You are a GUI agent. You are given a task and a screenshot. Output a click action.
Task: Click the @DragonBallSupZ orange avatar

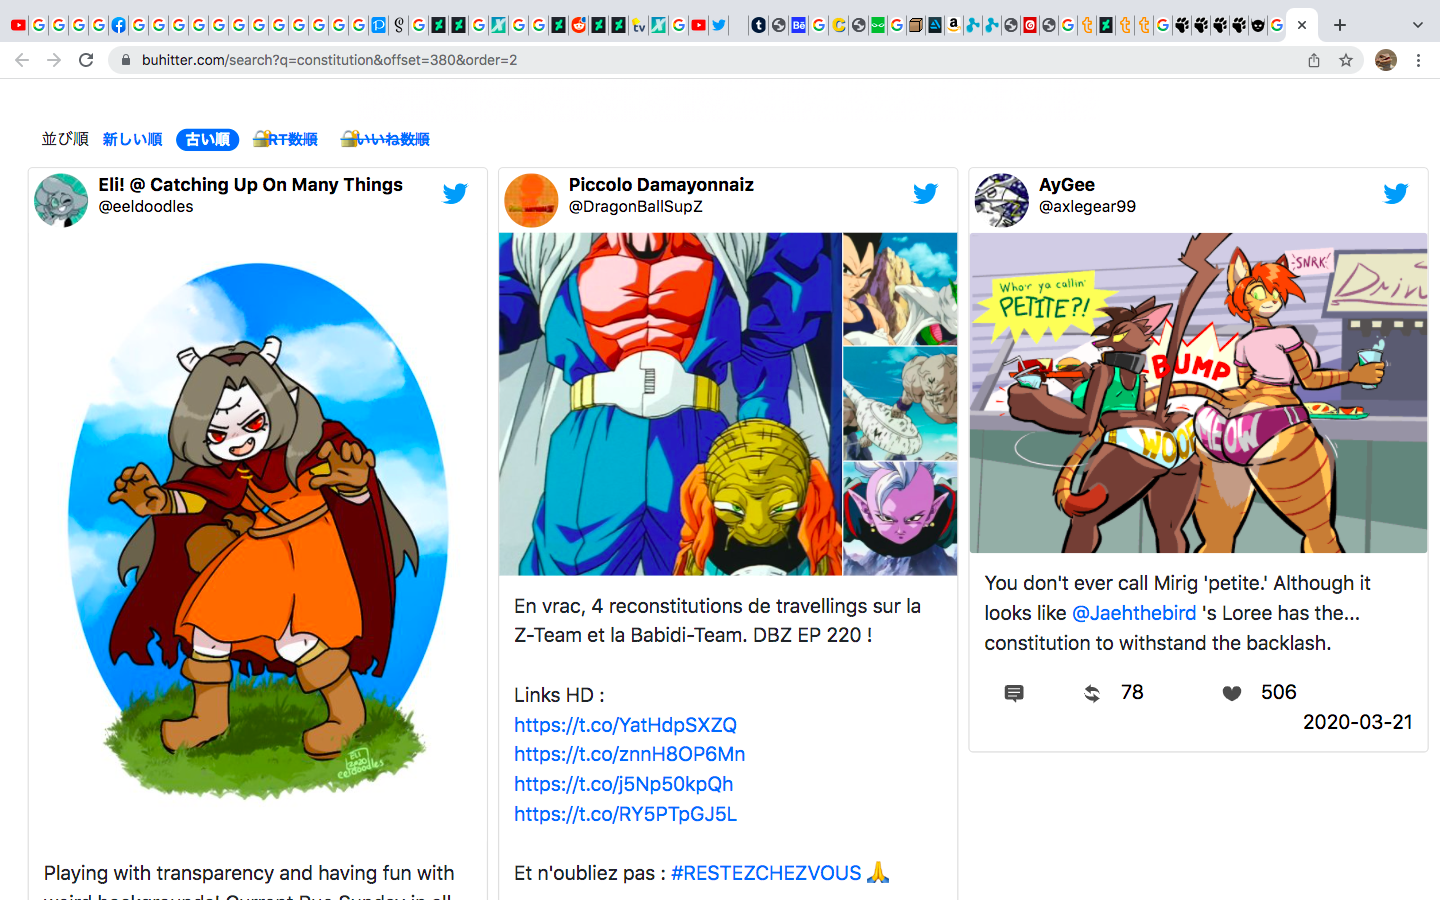click(531, 200)
